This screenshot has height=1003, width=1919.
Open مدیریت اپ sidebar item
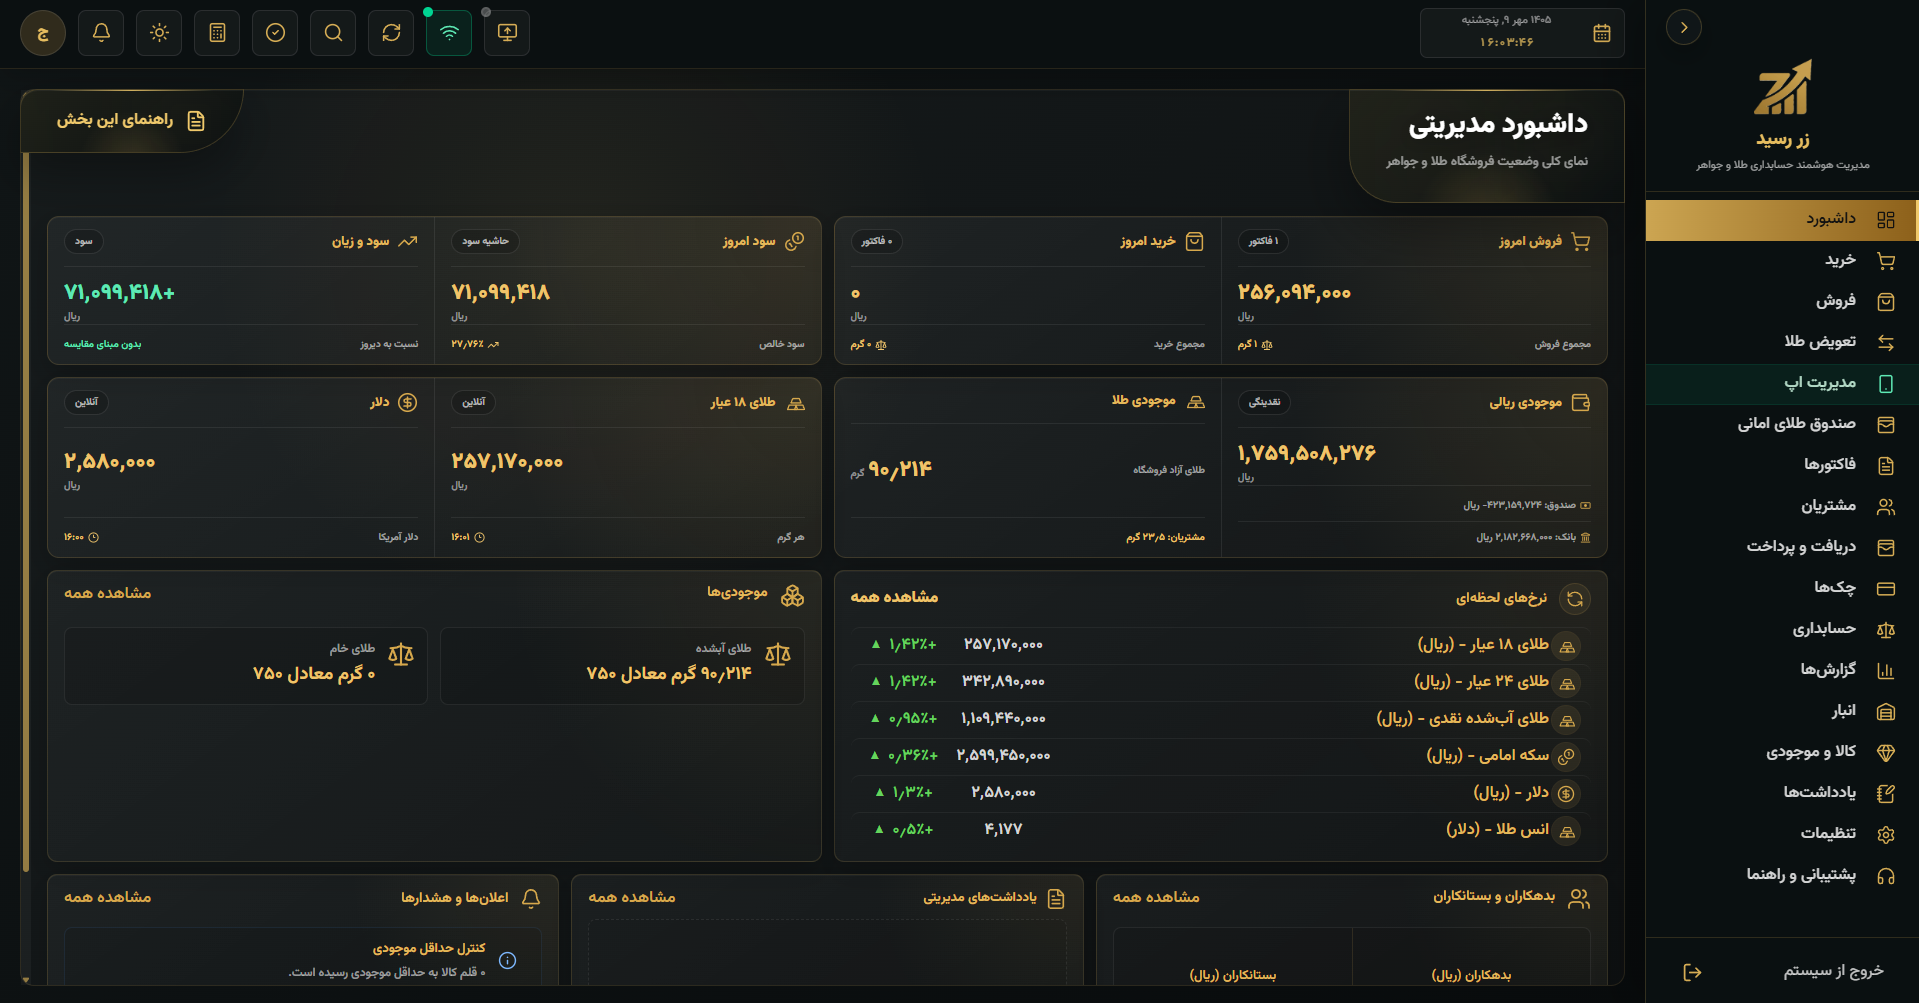pyautogui.click(x=1782, y=384)
